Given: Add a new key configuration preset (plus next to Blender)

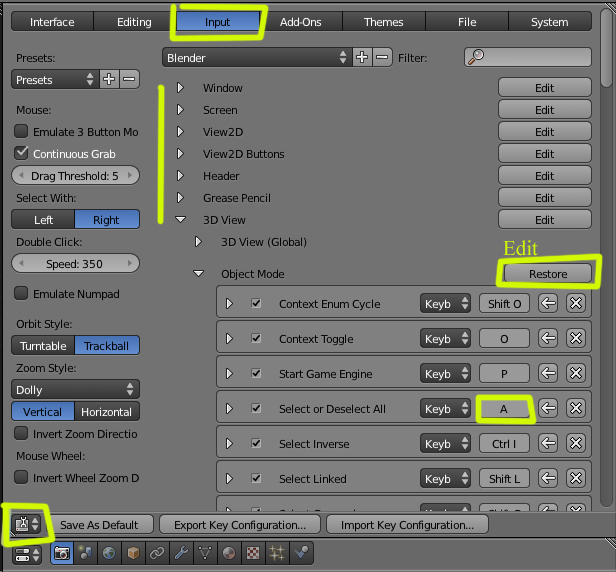Looking at the screenshot, I should pos(362,58).
